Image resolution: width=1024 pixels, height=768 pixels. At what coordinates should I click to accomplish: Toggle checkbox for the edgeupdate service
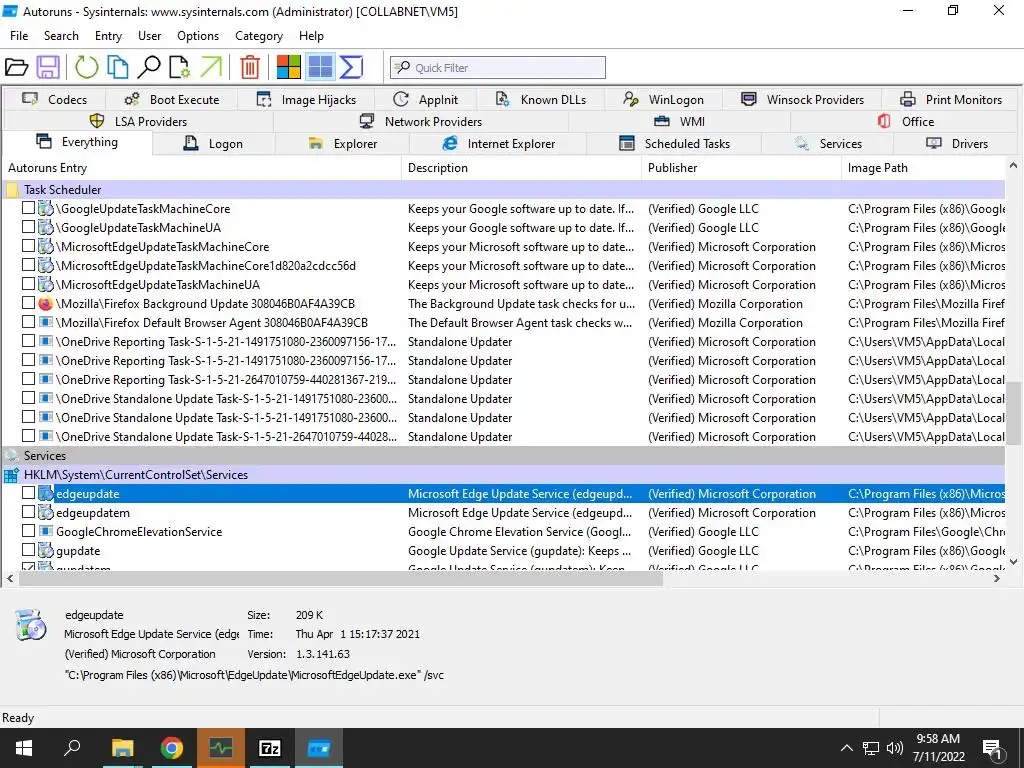coord(28,493)
